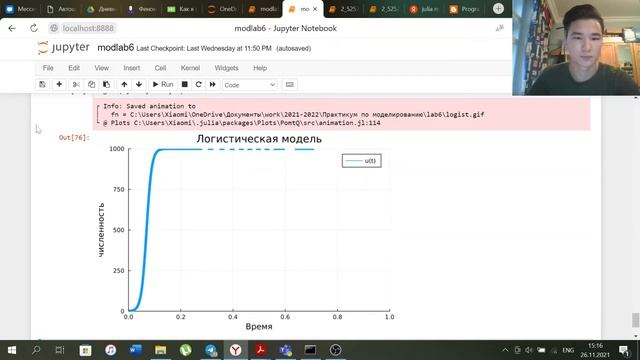Viewport: 640px width, 360px height.
Task: Switch to the Progr browser tab
Action: click(x=464, y=9)
